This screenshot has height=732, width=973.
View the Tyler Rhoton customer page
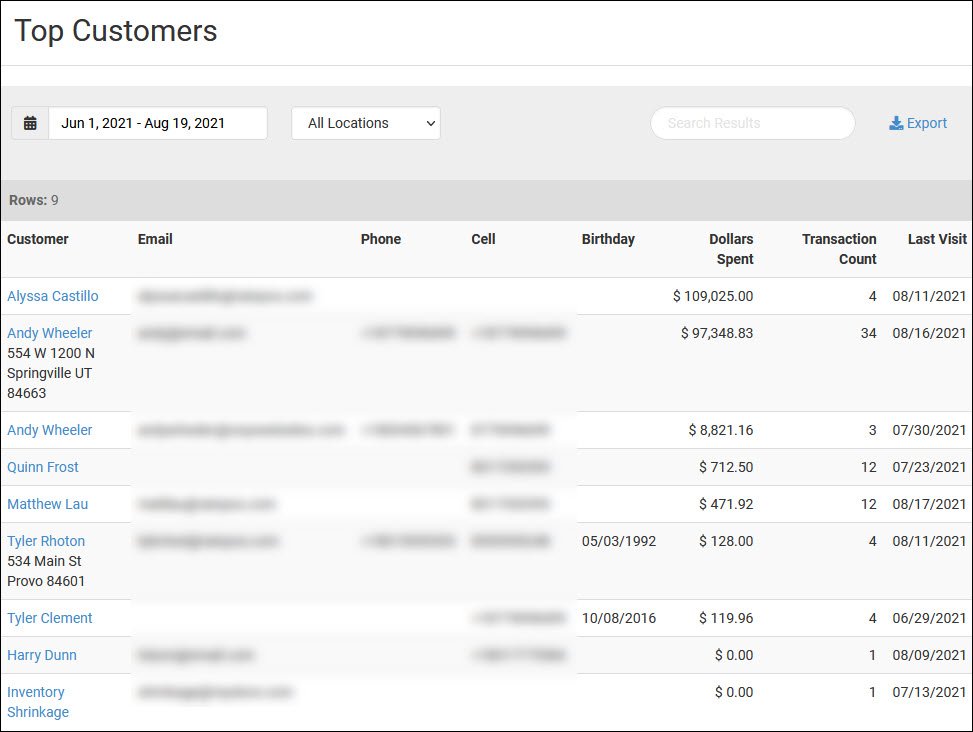[x=46, y=541]
